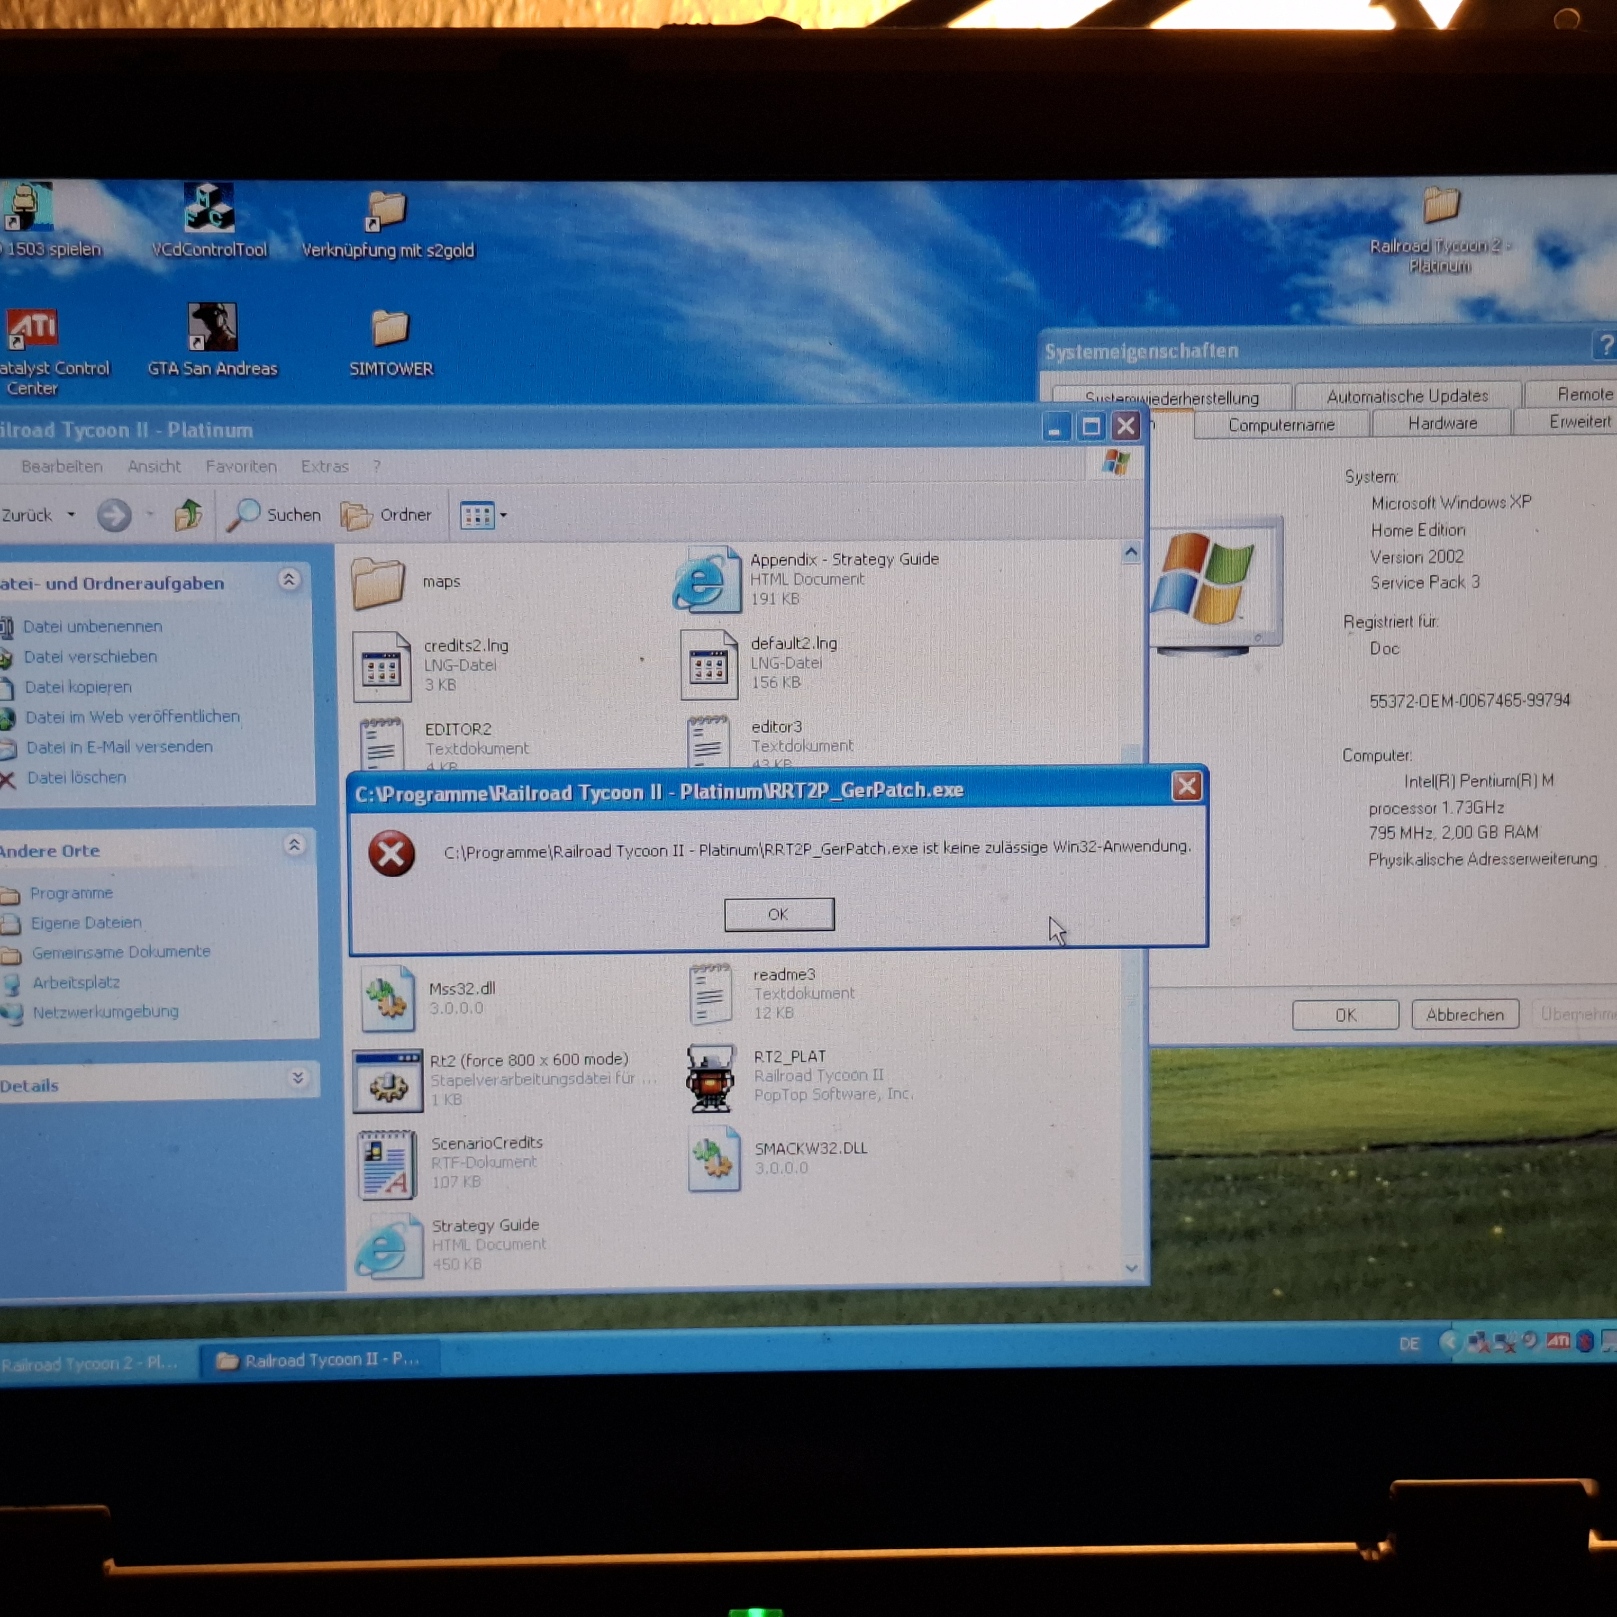This screenshot has width=1617, height=1617.
Task: Click Datei umbenennen link
Action: click(92, 626)
